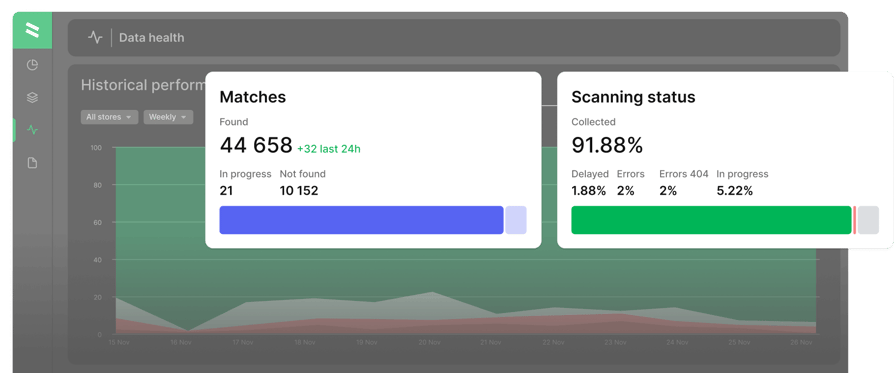Click the Delayed label in Scanning status
This screenshot has height=373, width=896.
click(x=590, y=174)
